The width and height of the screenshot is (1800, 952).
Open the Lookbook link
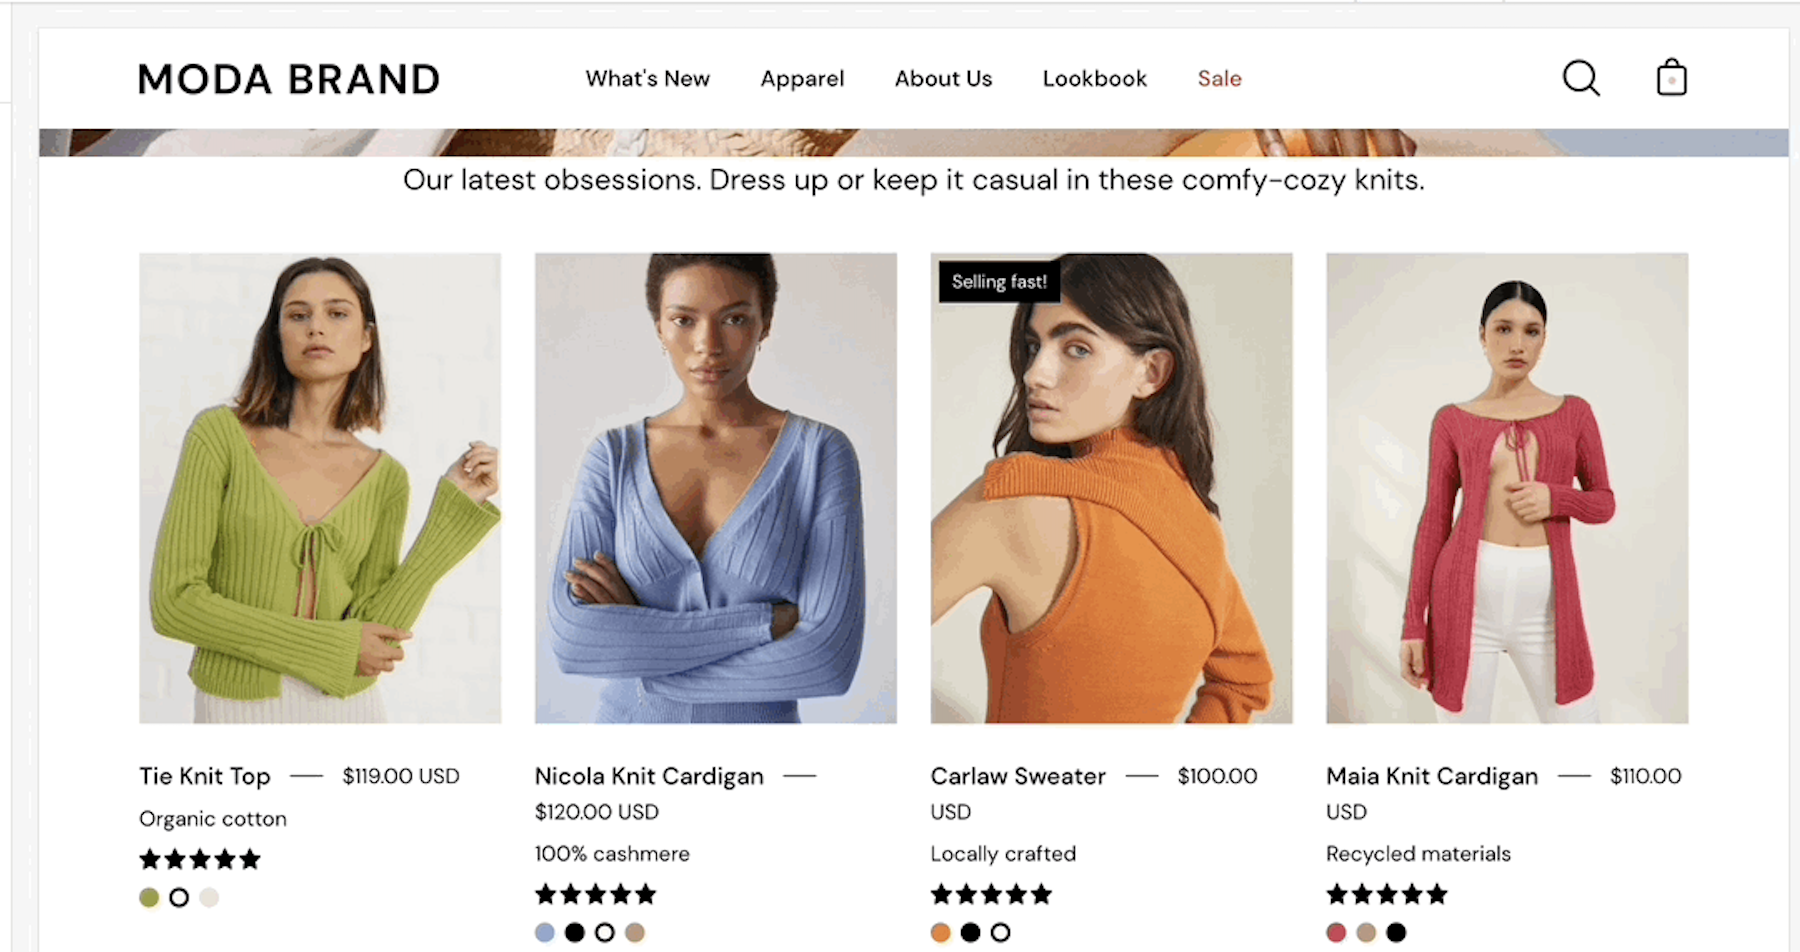click(x=1094, y=79)
